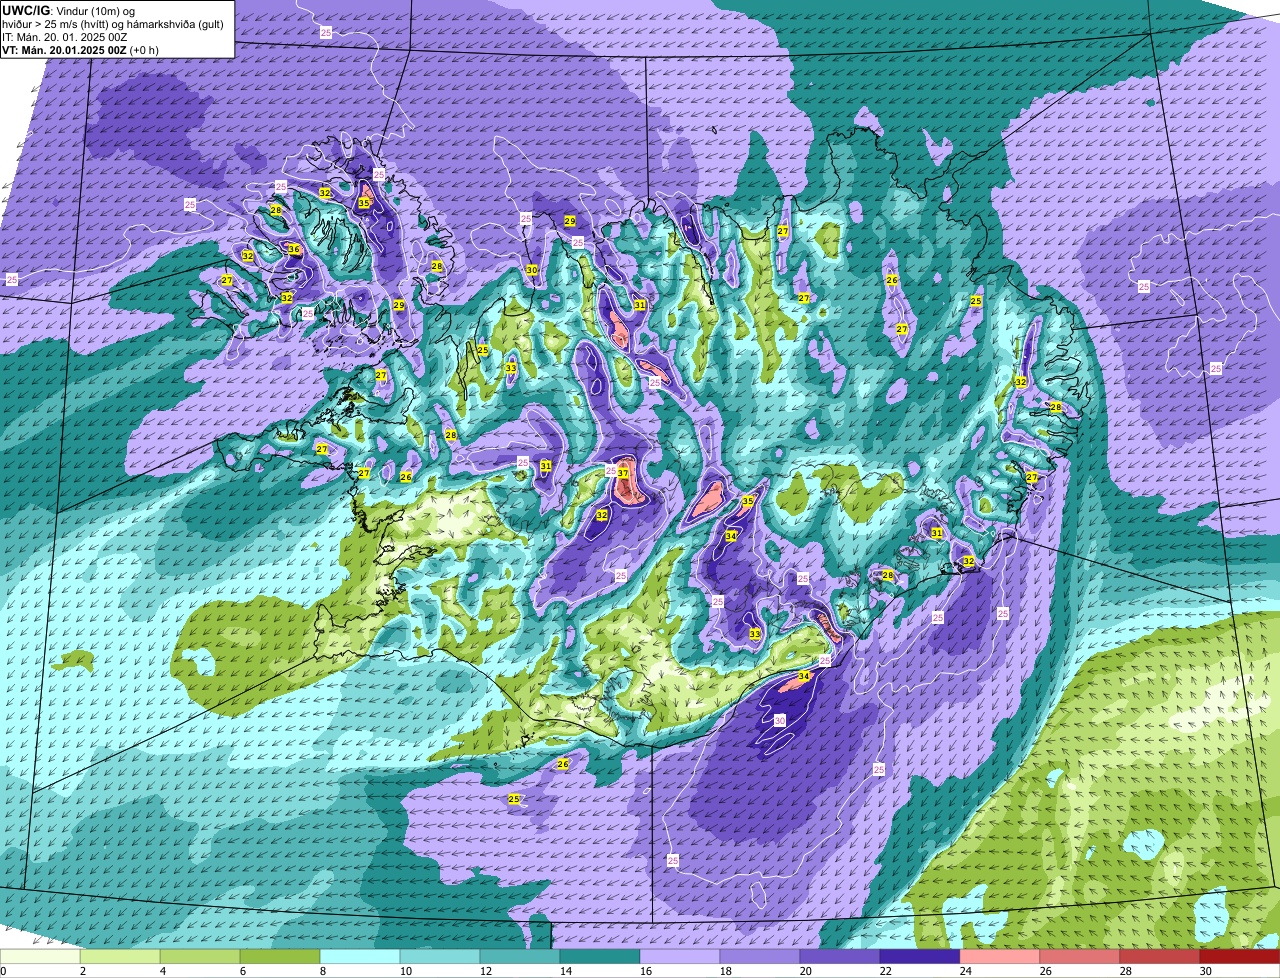Viewport: 1280px width, 978px height.
Task: Click the yellow '36' gust label in the Westfjords
Action: [x=294, y=249]
